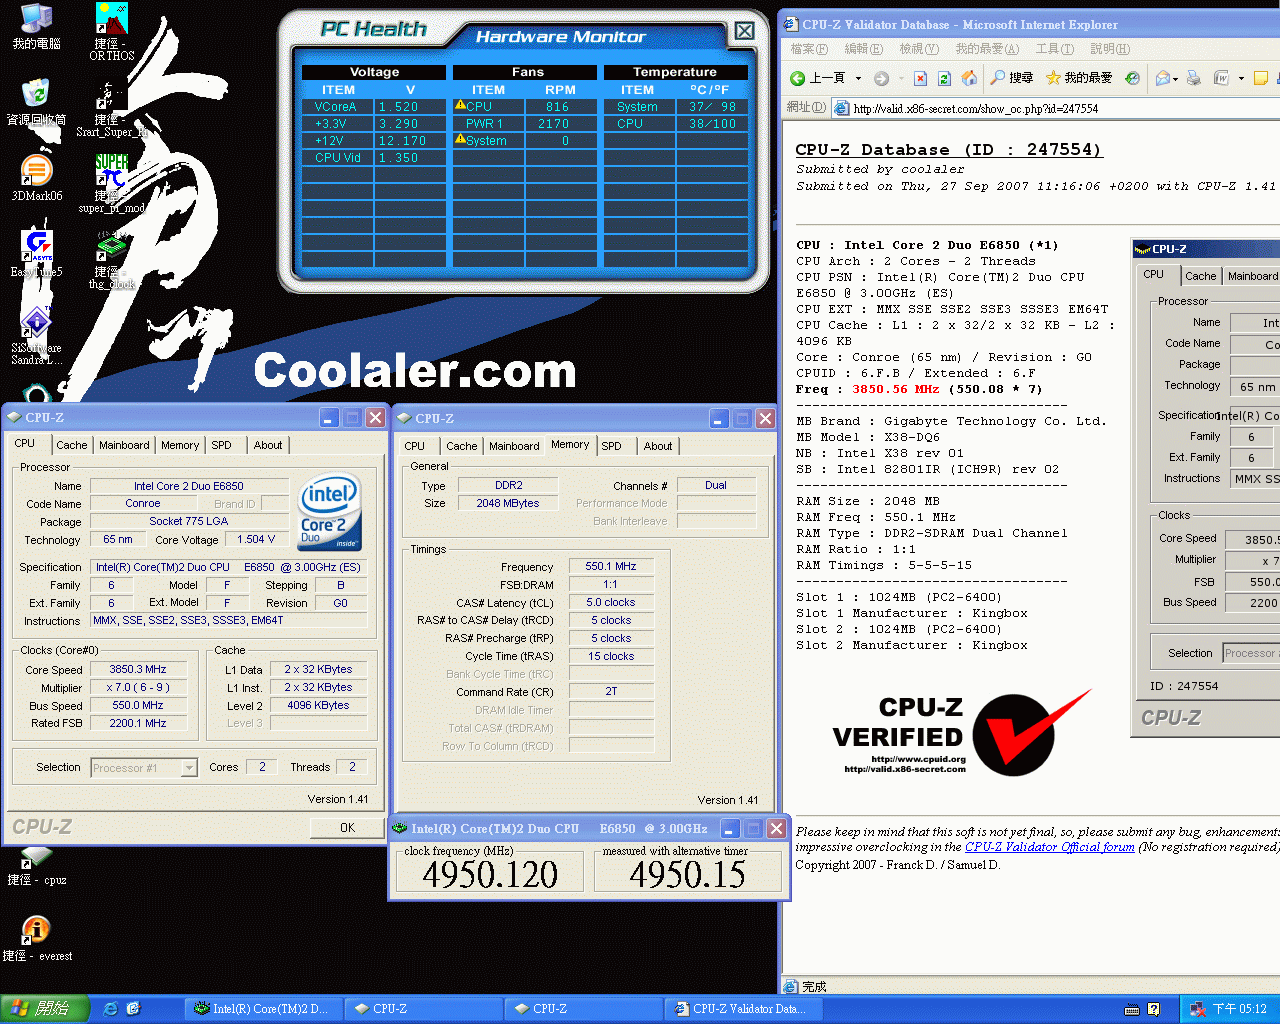
Task: Click the Mail icon in Internet Explorer toolbar
Action: [x=1162, y=78]
